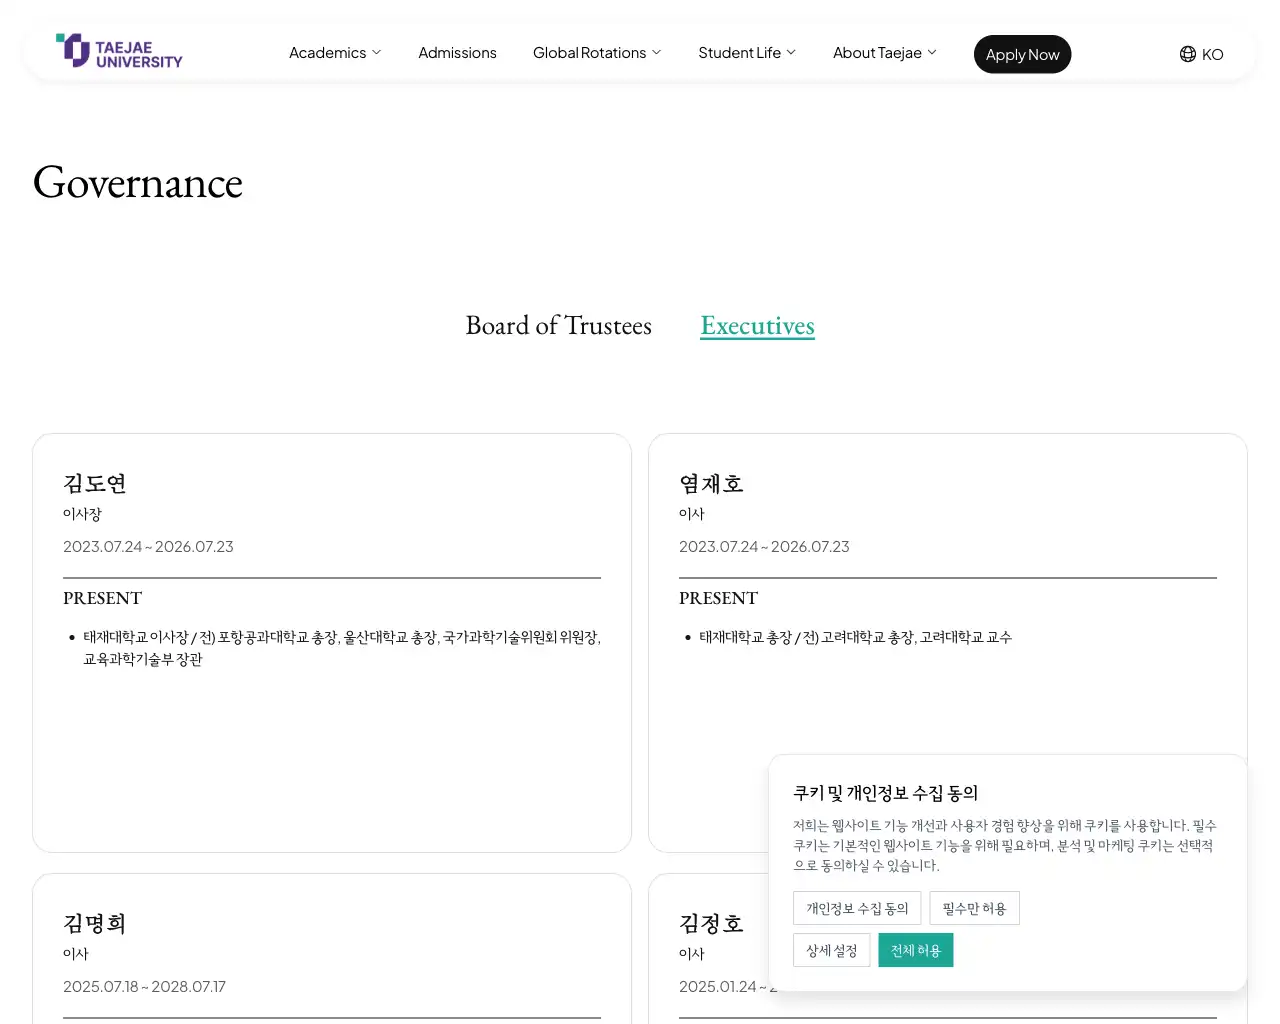Click the 개인정보 수집 동의 button
Viewport: 1280px width, 1024px height.
(857, 908)
